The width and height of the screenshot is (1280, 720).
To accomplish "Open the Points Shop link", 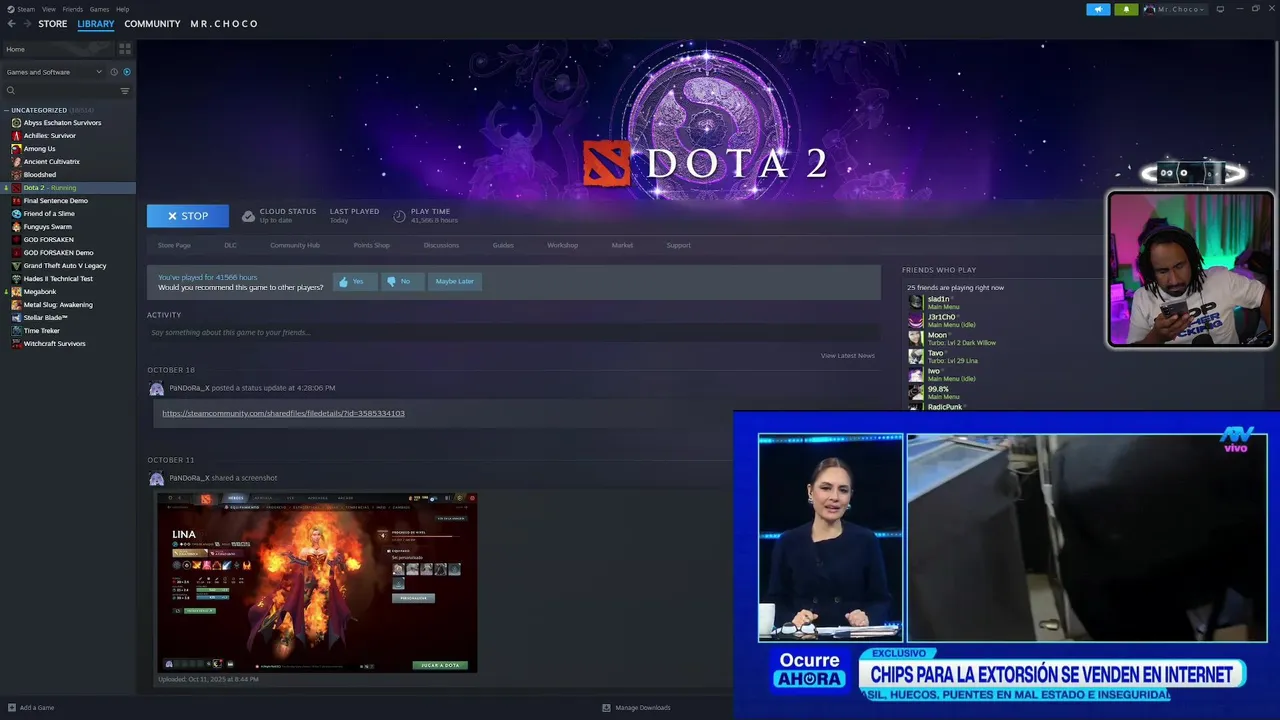I will pos(371,245).
